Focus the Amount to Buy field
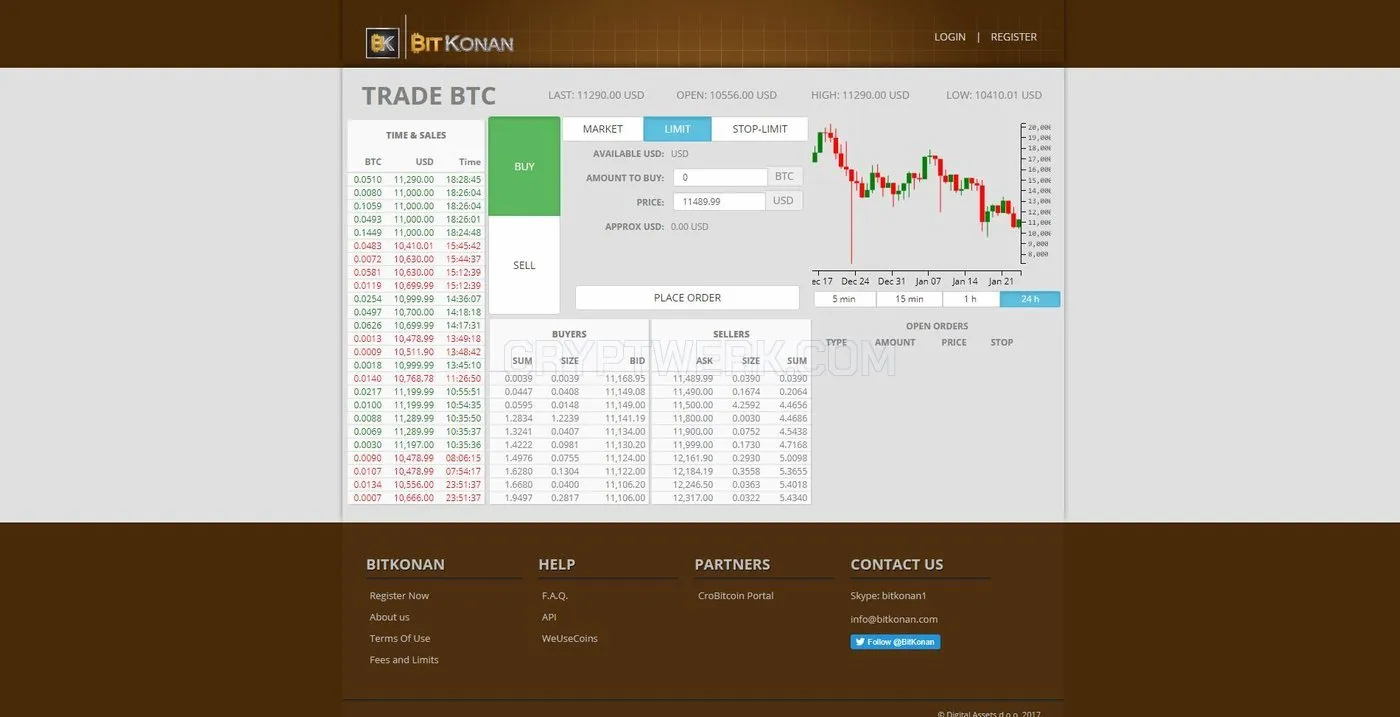The height and width of the screenshot is (717, 1400). 720,177
